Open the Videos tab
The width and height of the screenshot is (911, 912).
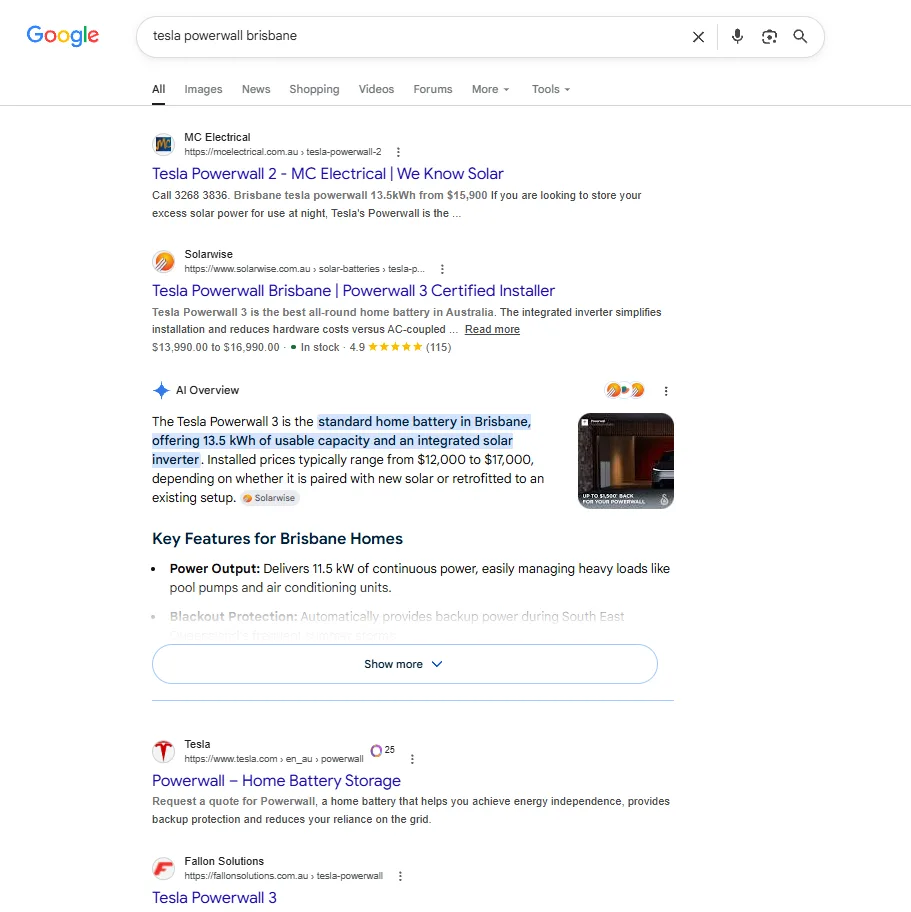(x=376, y=89)
